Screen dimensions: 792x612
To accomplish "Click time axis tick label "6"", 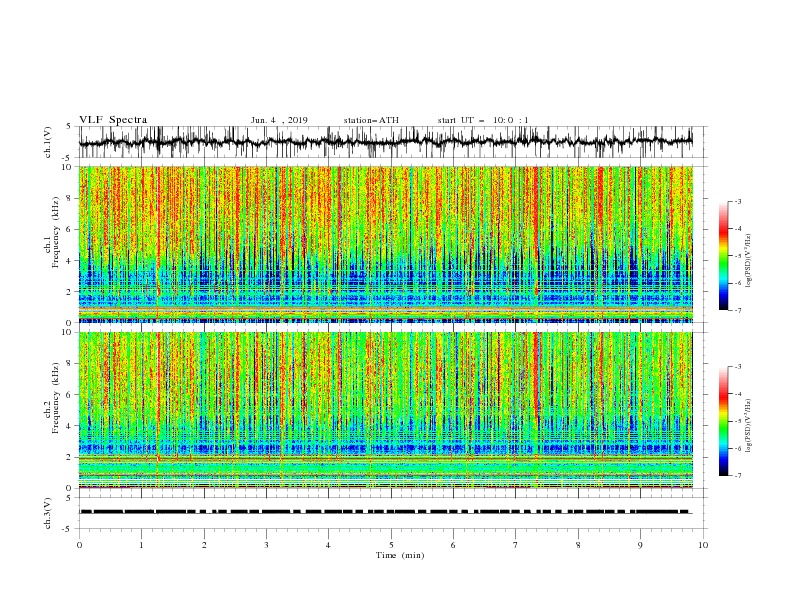I will 453,545.
